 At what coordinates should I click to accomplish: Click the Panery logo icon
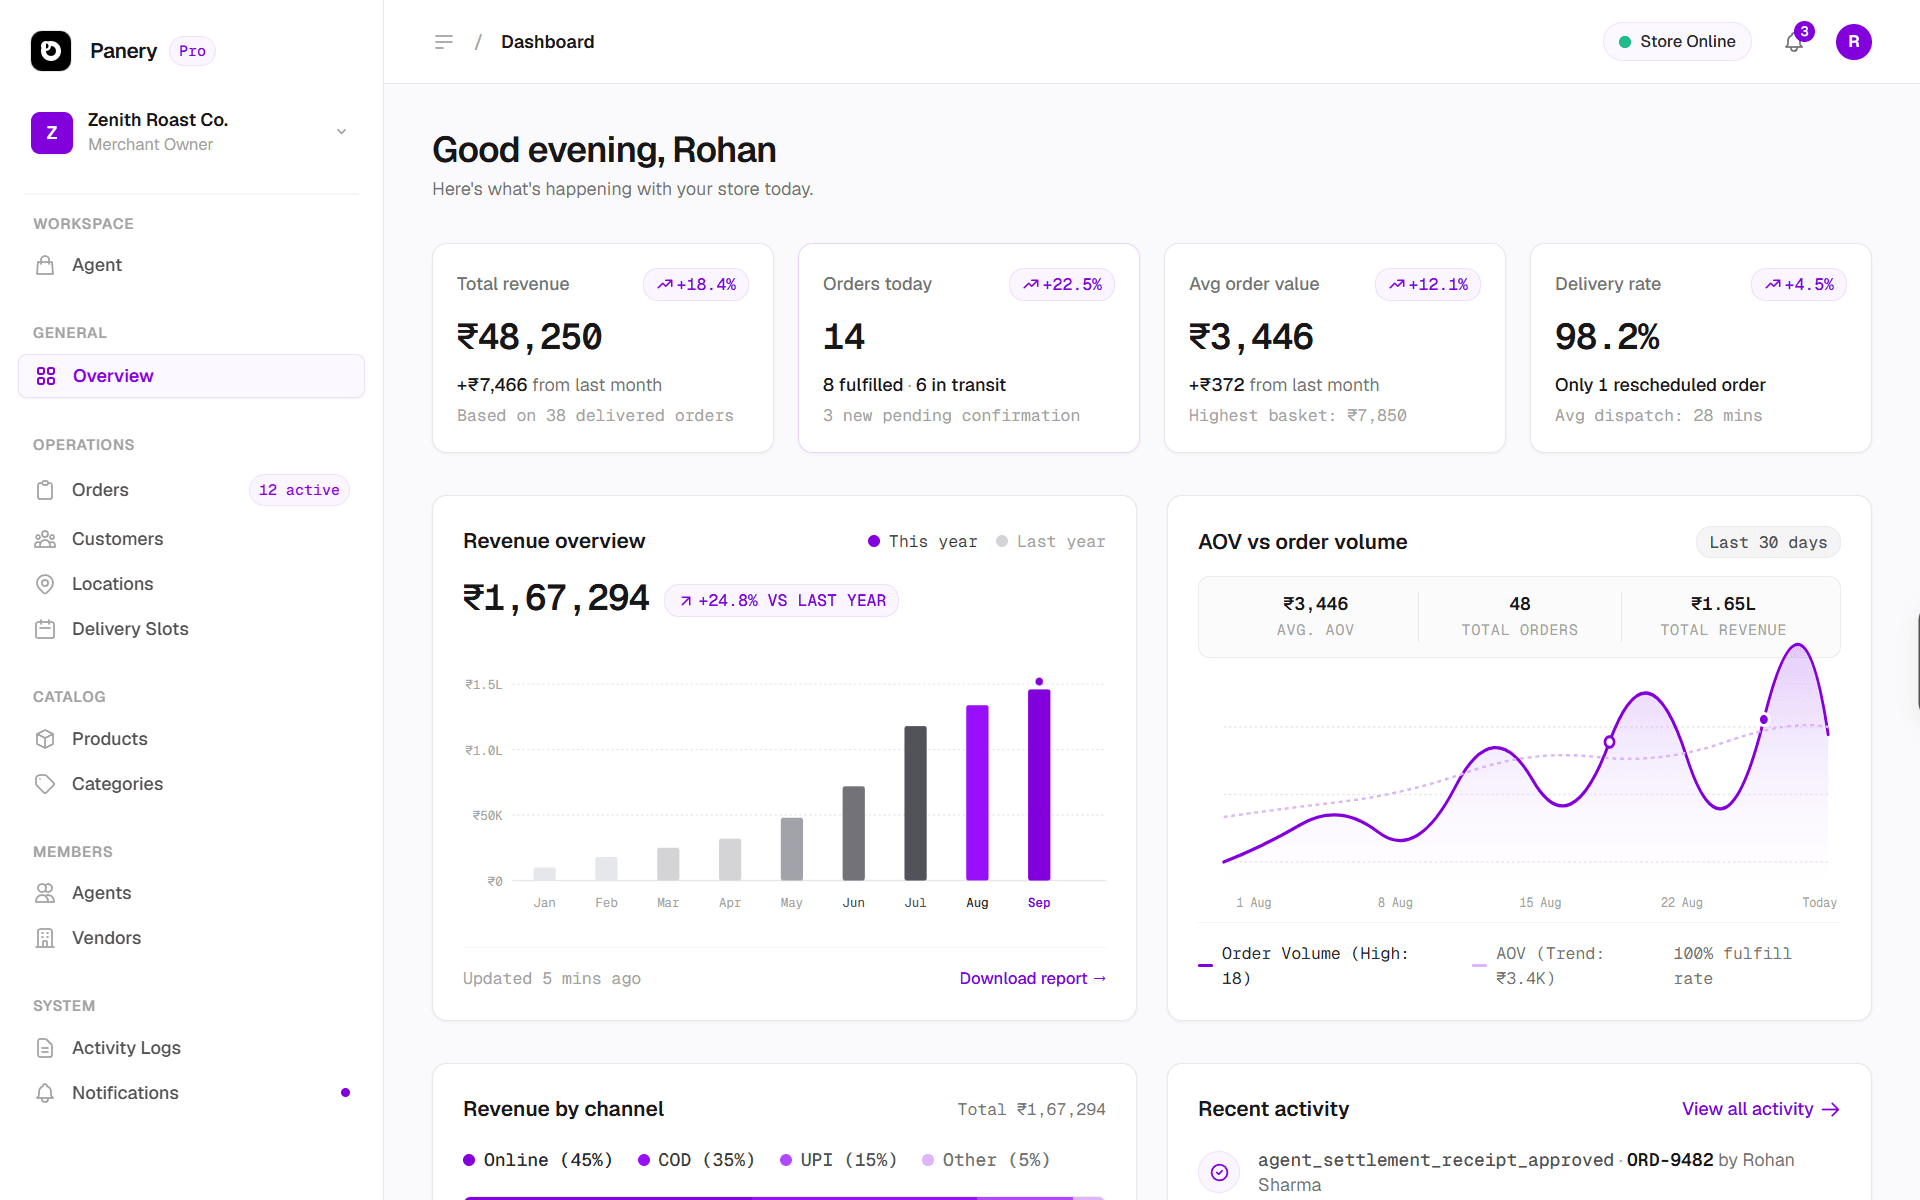[x=51, y=51]
